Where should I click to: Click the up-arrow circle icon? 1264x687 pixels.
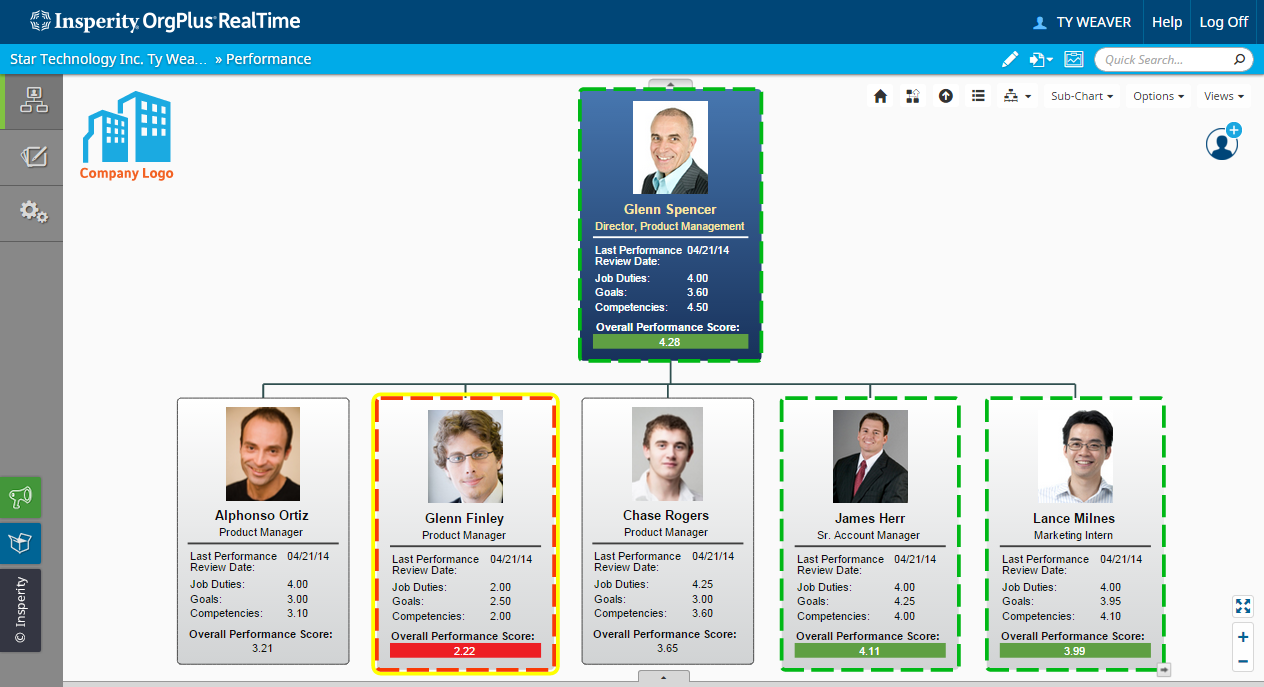[x=945, y=97]
